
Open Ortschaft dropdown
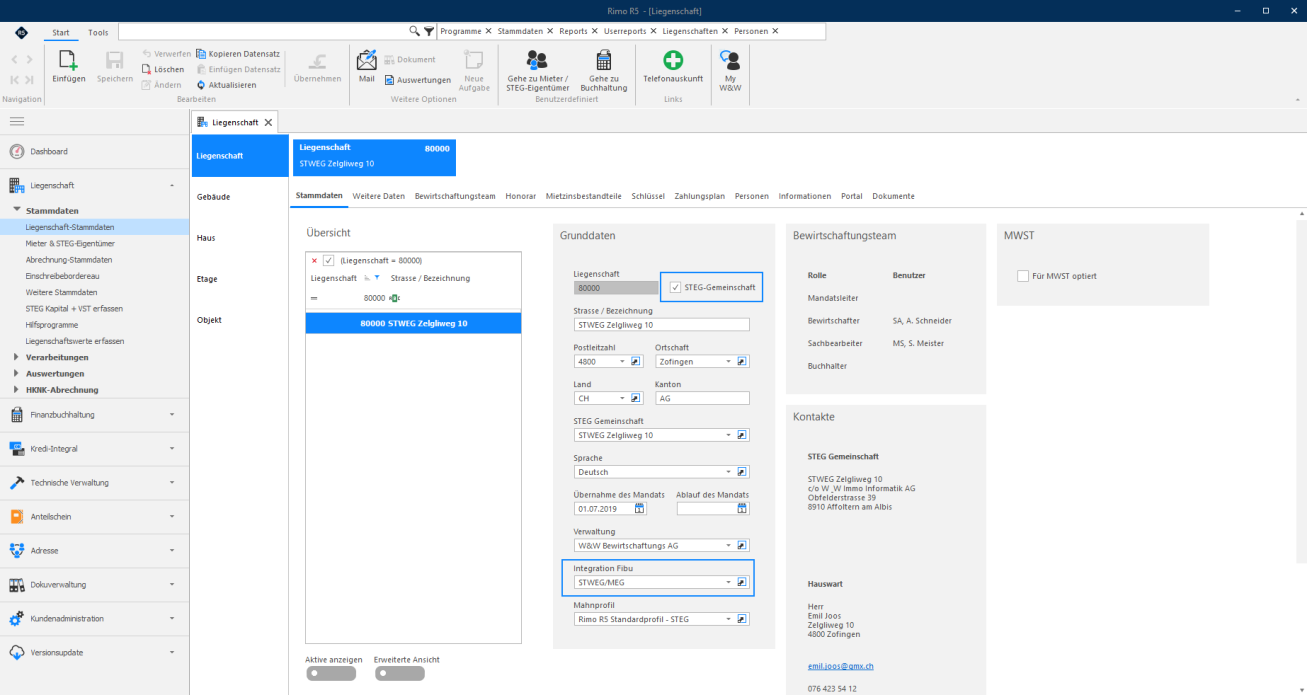(x=728, y=361)
